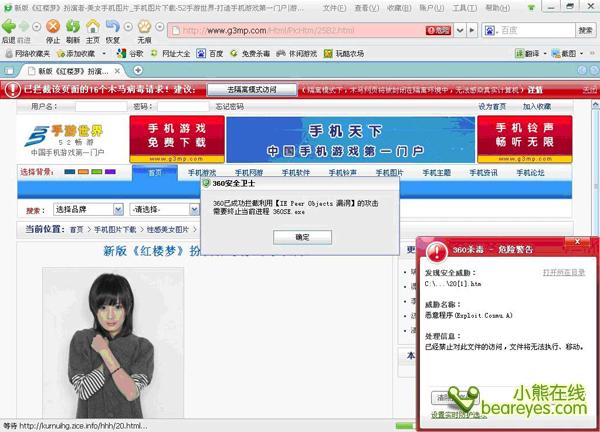
Task: Click the tab list icon left of tabs
Action: tap(9, 71)
